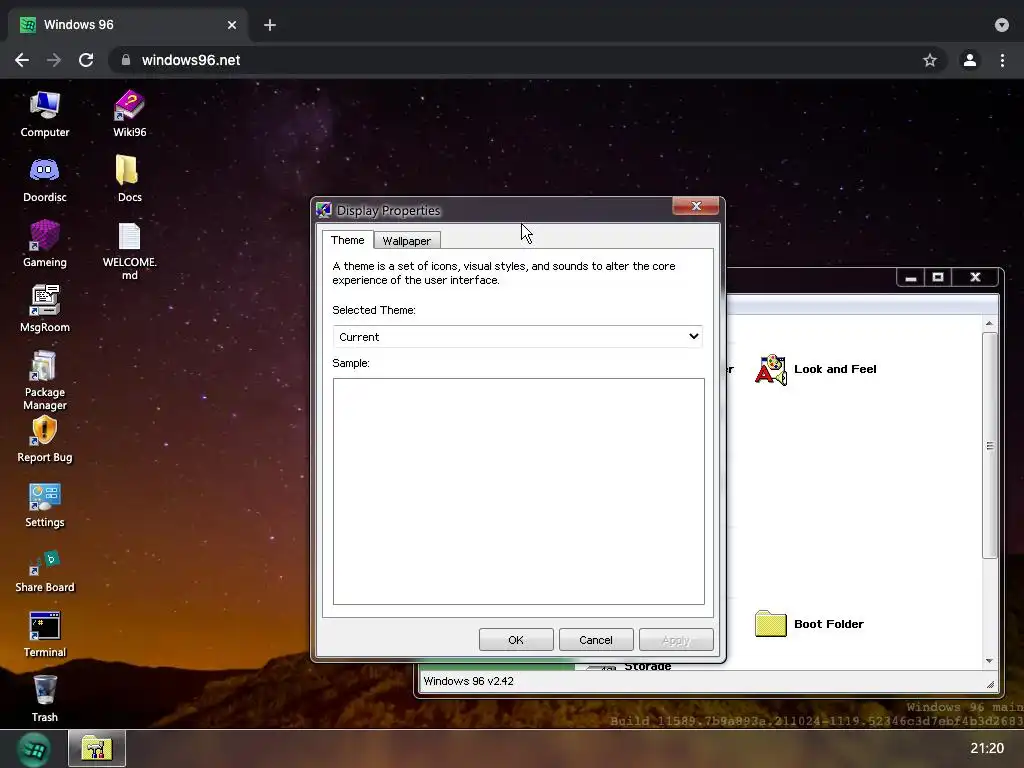This screenshot has width=1024, height=768.
Task: Open the WELCOME.md file icon
Action: [129, 251]
